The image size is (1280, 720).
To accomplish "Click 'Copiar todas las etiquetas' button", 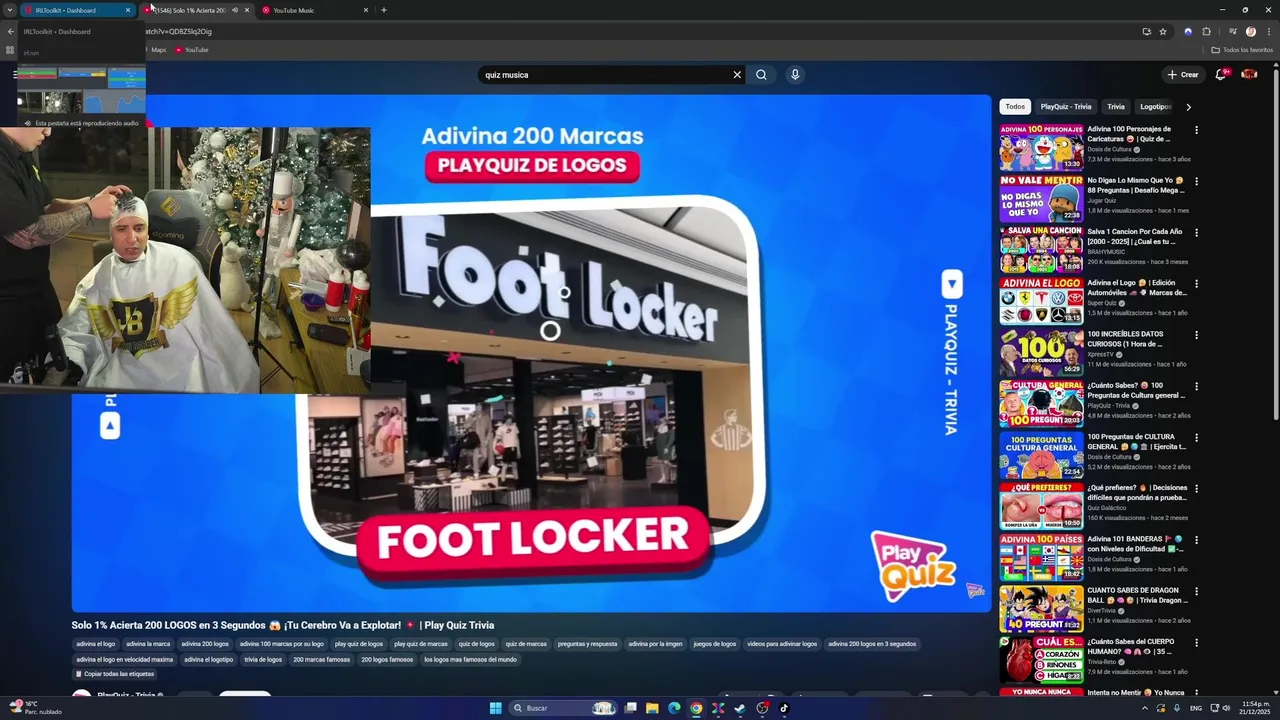I will (114, 674).
